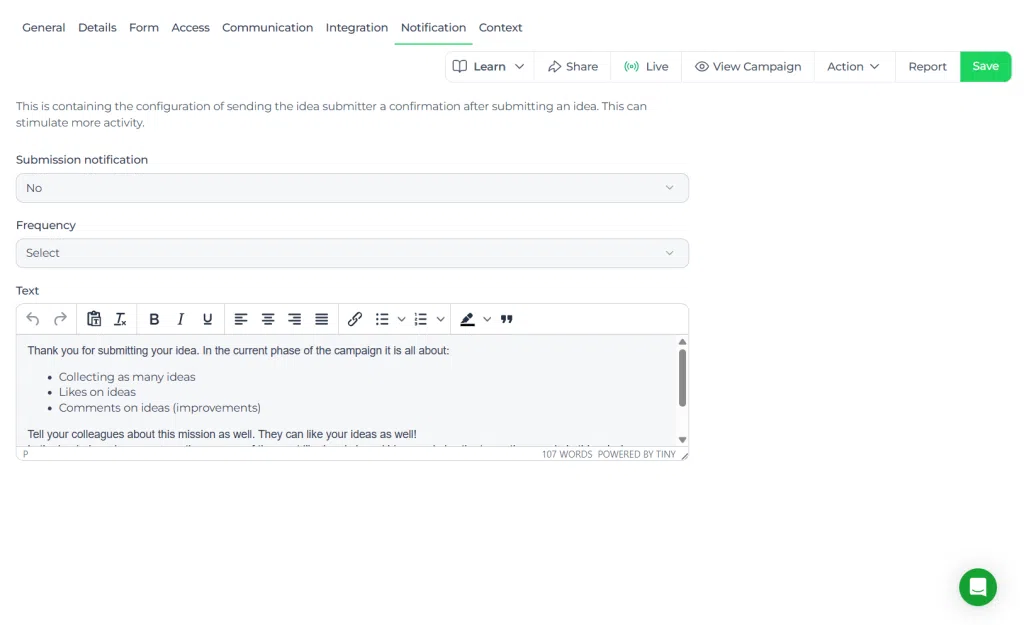Toggle Bold formatting
Image resolution: width=1024 pixels, height=625 pixels.
154,319
